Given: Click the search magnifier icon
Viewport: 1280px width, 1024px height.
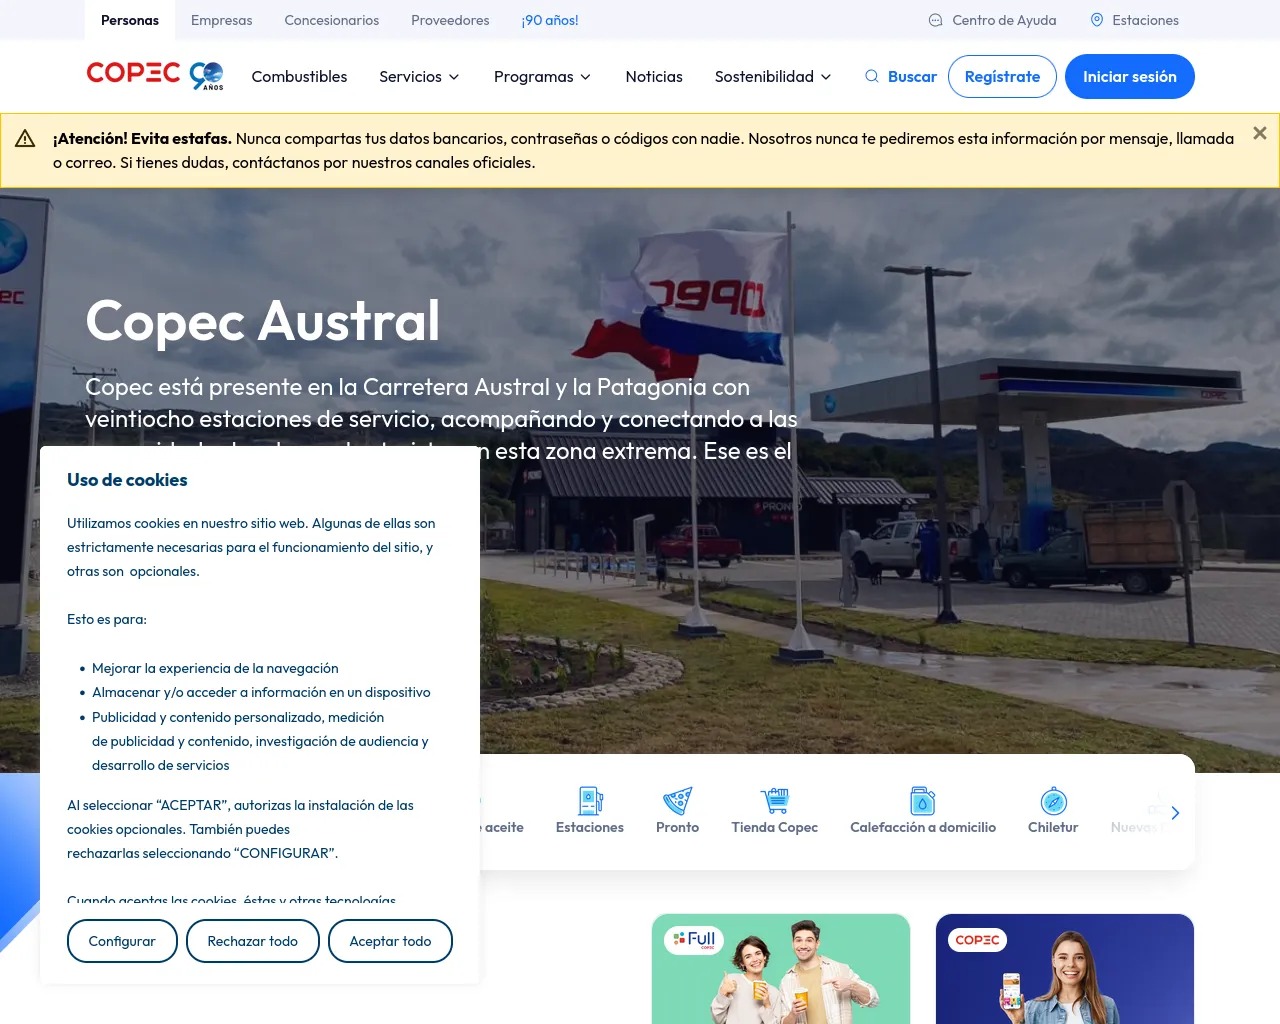Looking at the screenshot, I should 872,76.
